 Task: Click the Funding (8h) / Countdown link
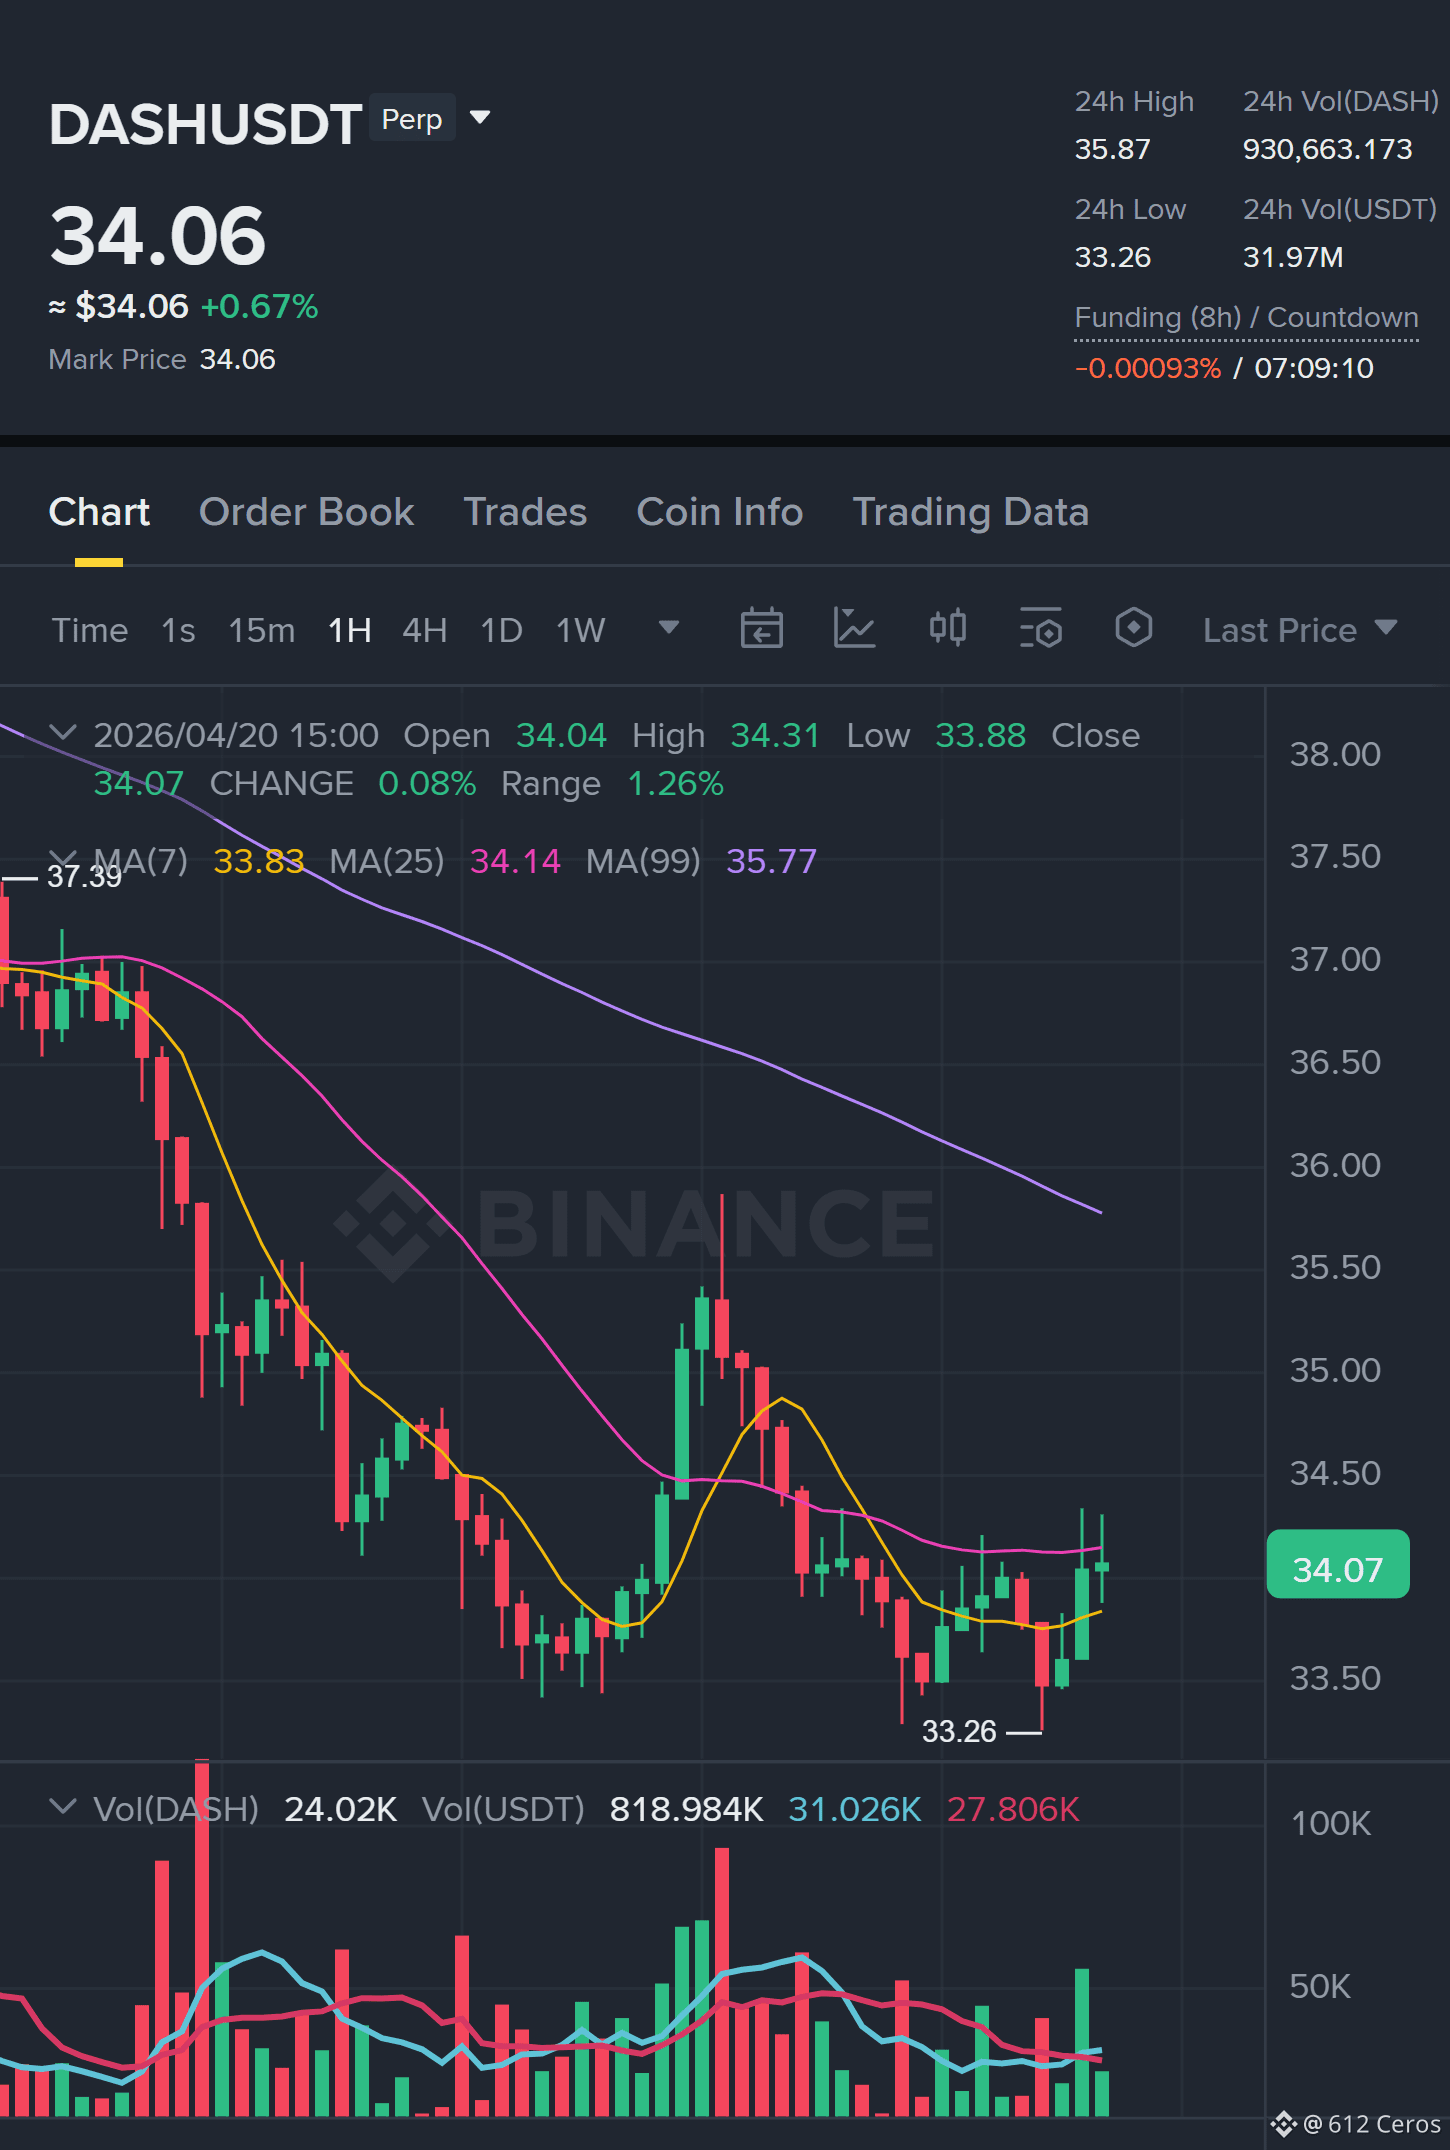1246,318
